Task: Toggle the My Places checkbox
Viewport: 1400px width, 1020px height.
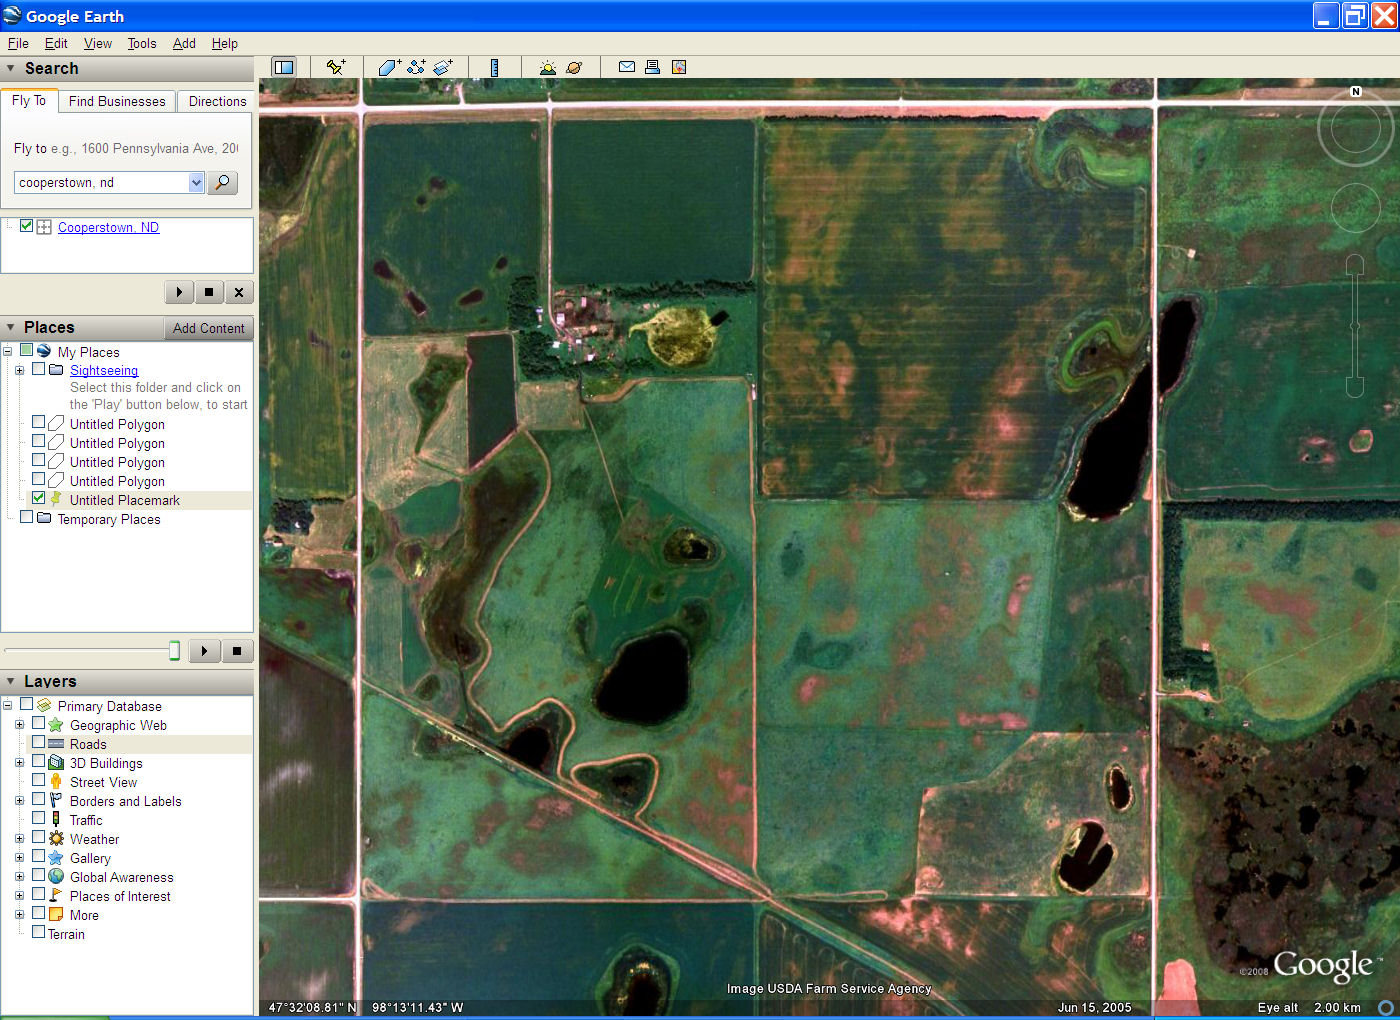Action: 27,350
